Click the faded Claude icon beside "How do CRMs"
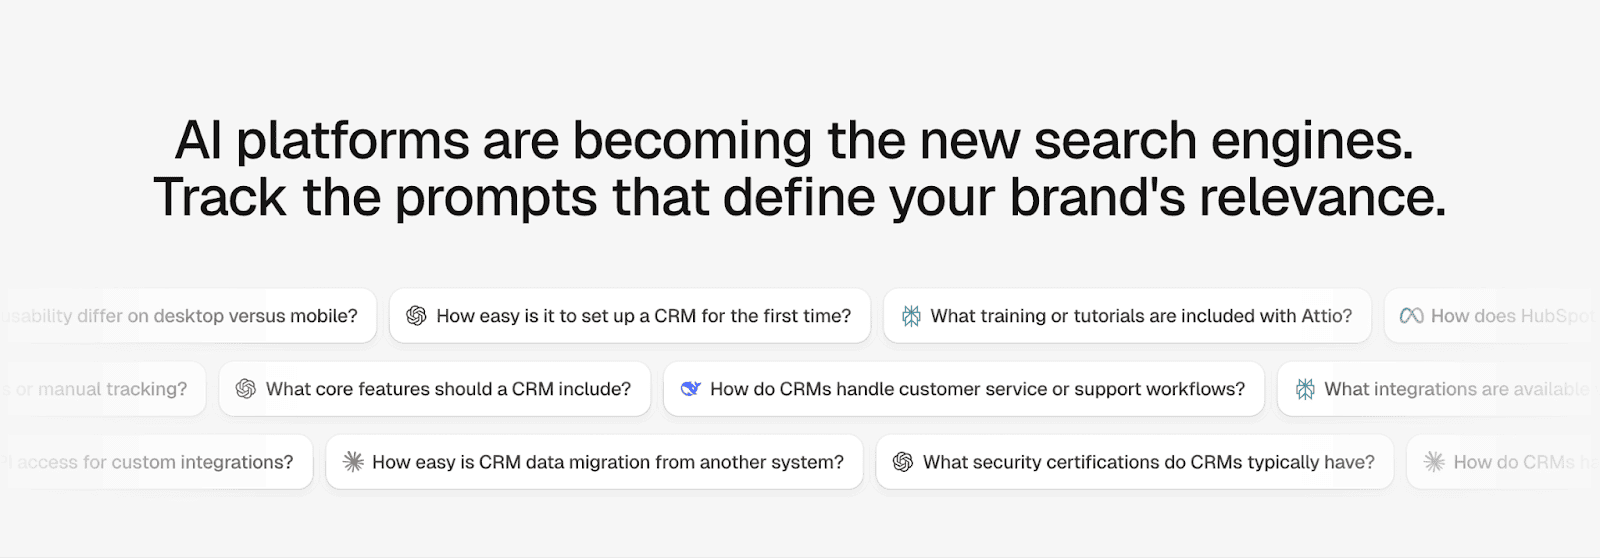 click(x=1434, y=462)
